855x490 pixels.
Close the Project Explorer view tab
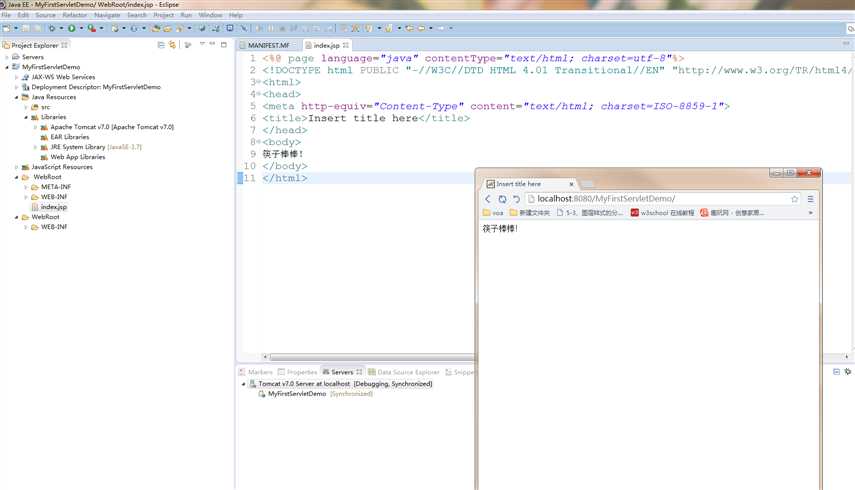64,45
